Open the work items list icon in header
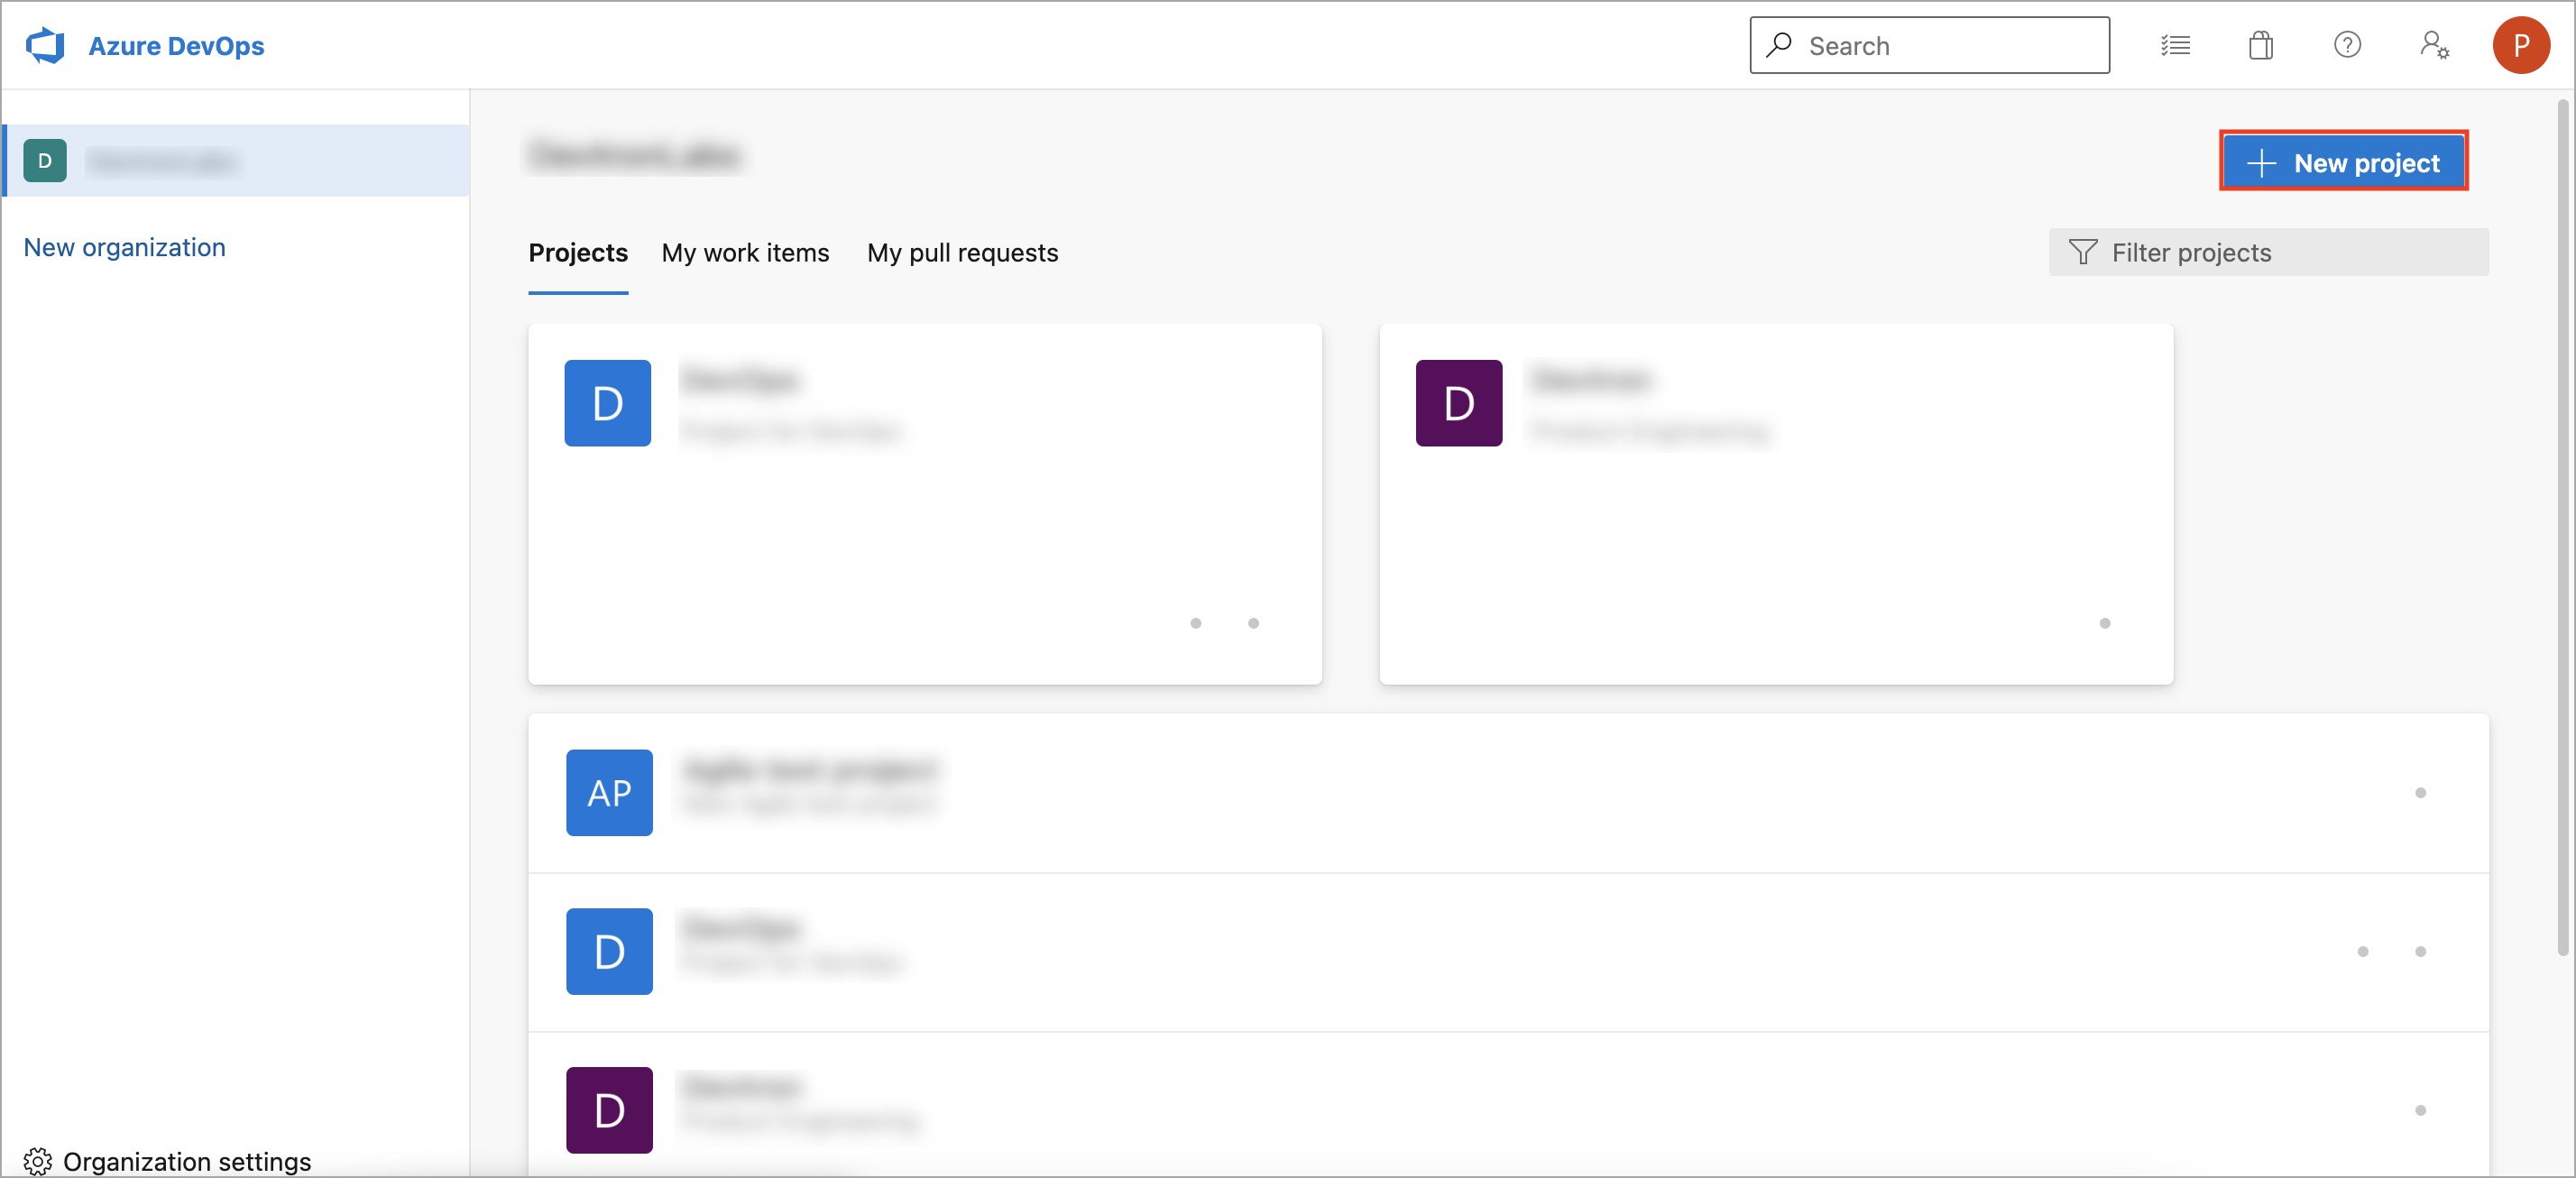The width and height of the screenshot is (2576, 1178). point(2175,46)
